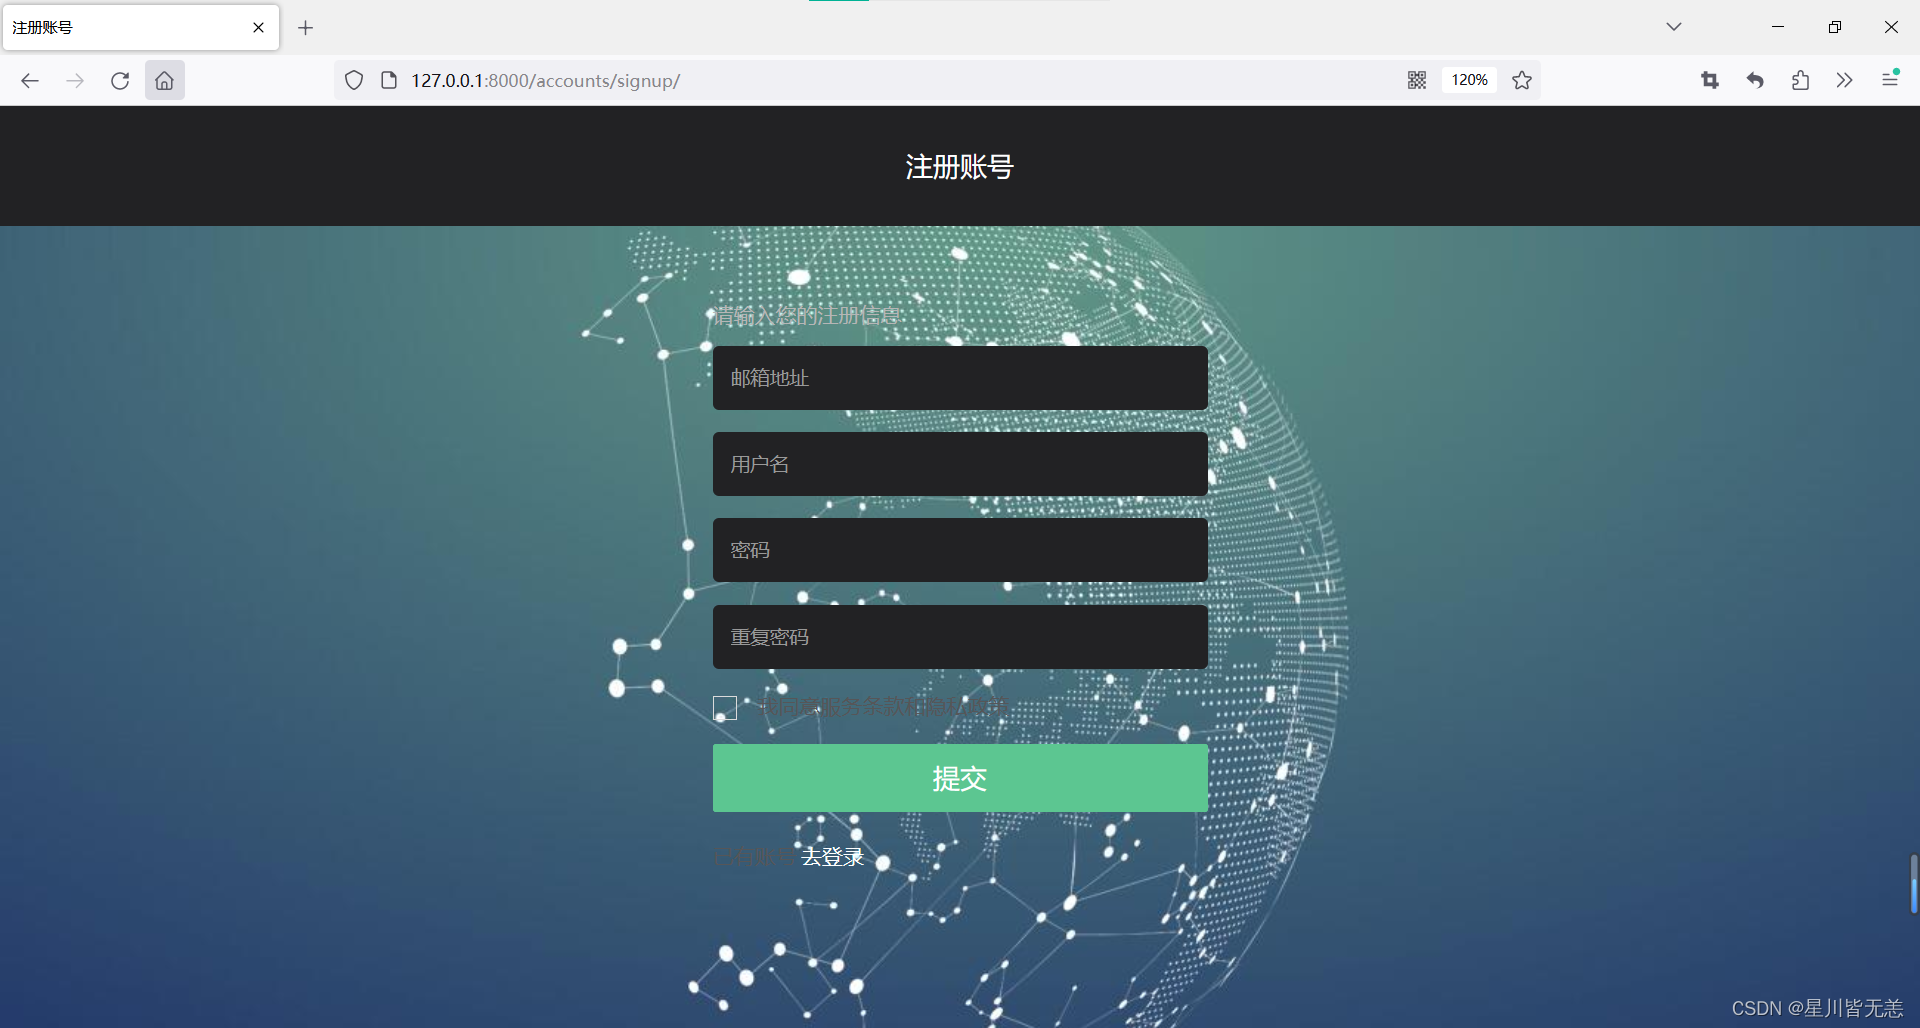Screen dimensions: 1920x1028
Task: Click the undo arrow toolbar icon
Action: click(1755, 80)
